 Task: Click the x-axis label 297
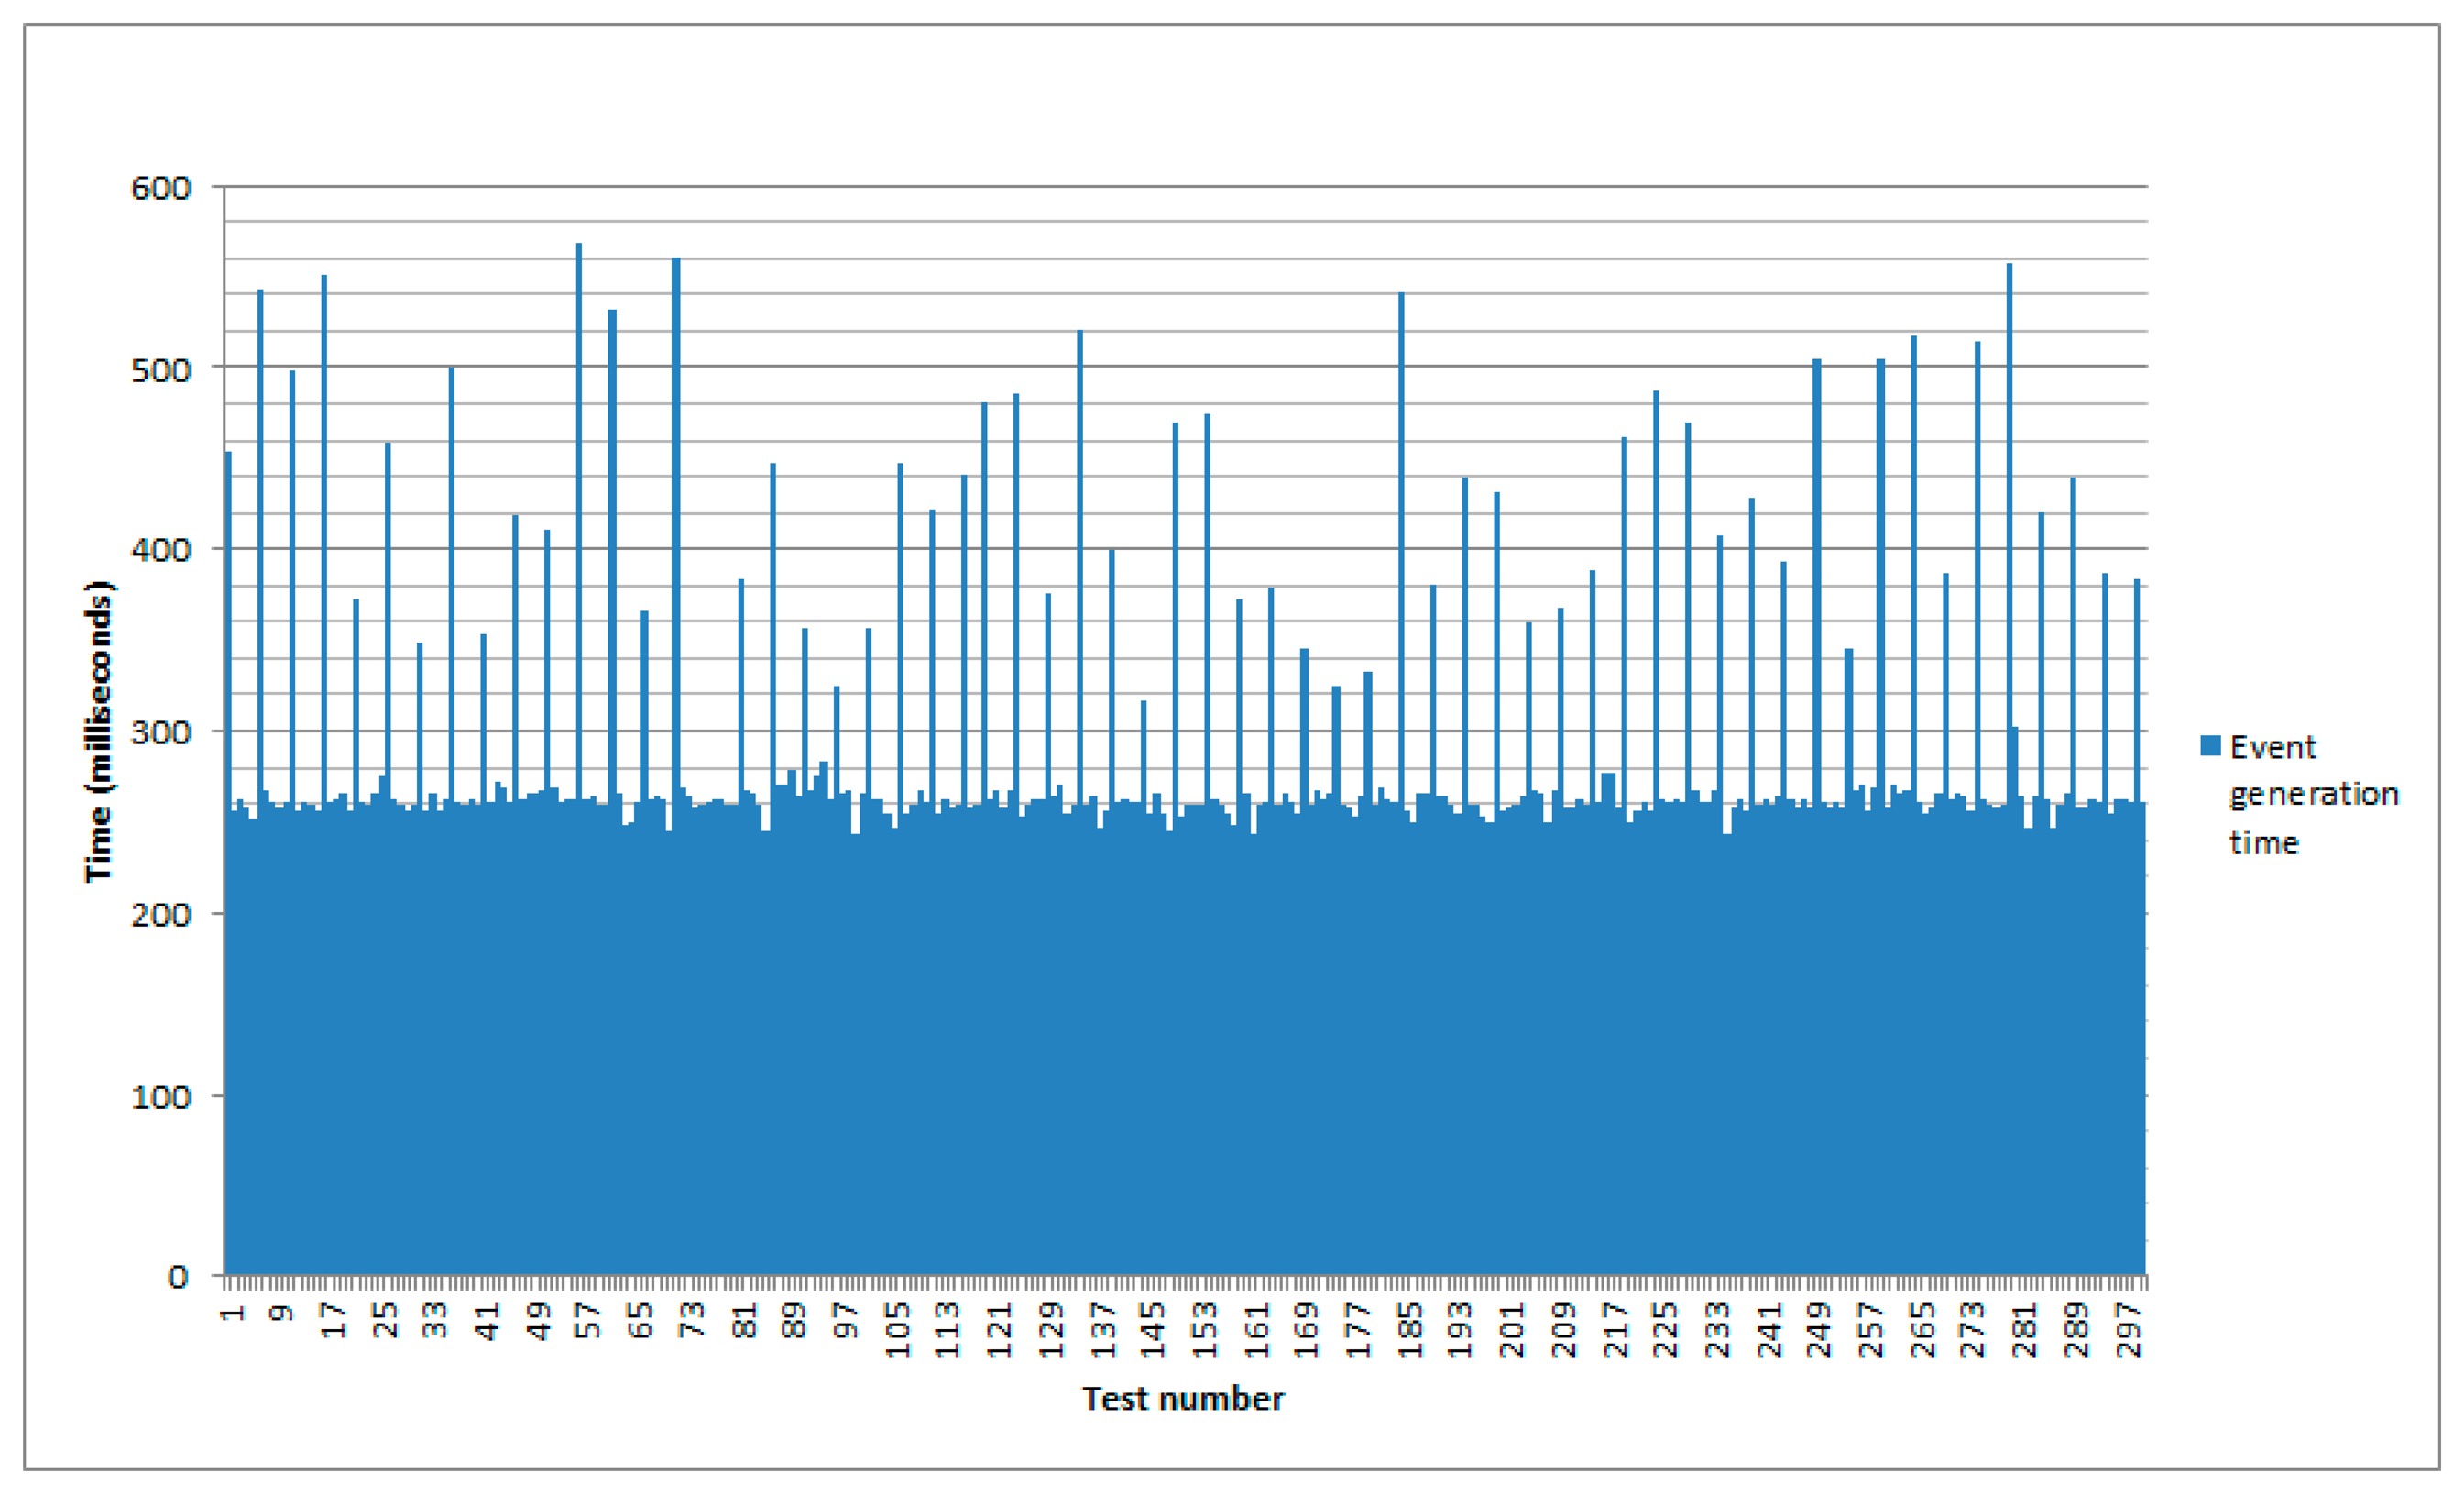click(2129, 1330)
